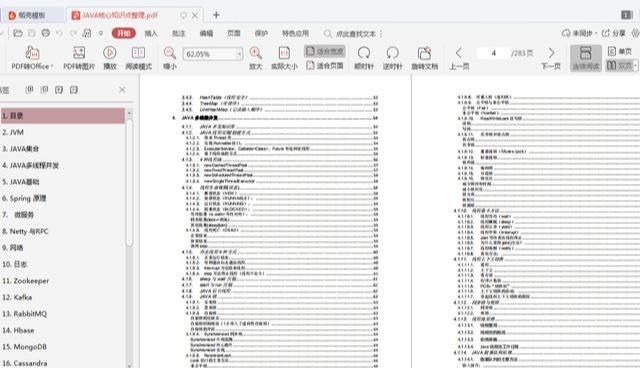The width and height of the screenshot is (640, 368).
Task: Toggle 适合页面 fit page mode
Action: tap(324, 65)
